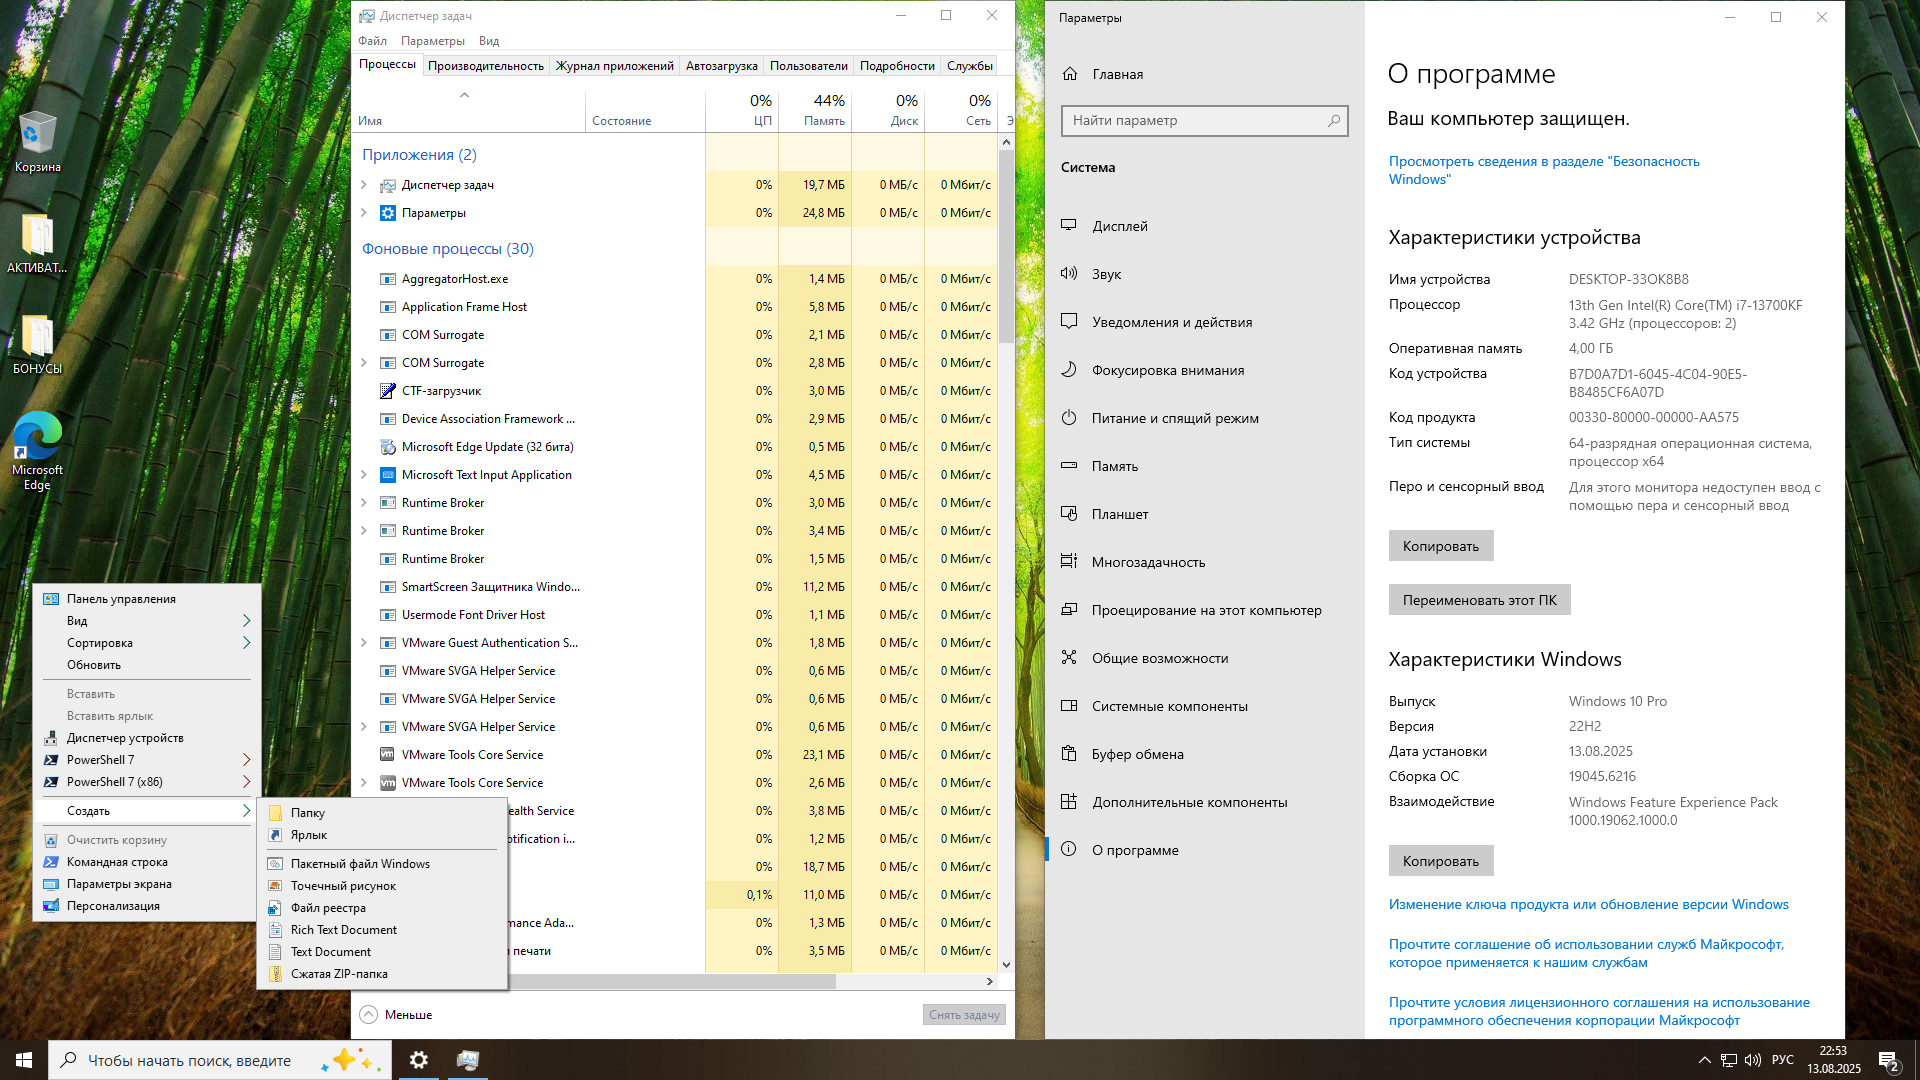1920x1080 pixels.
Task: Open Microsoft services agreement link
Action: click(1586, 953)
